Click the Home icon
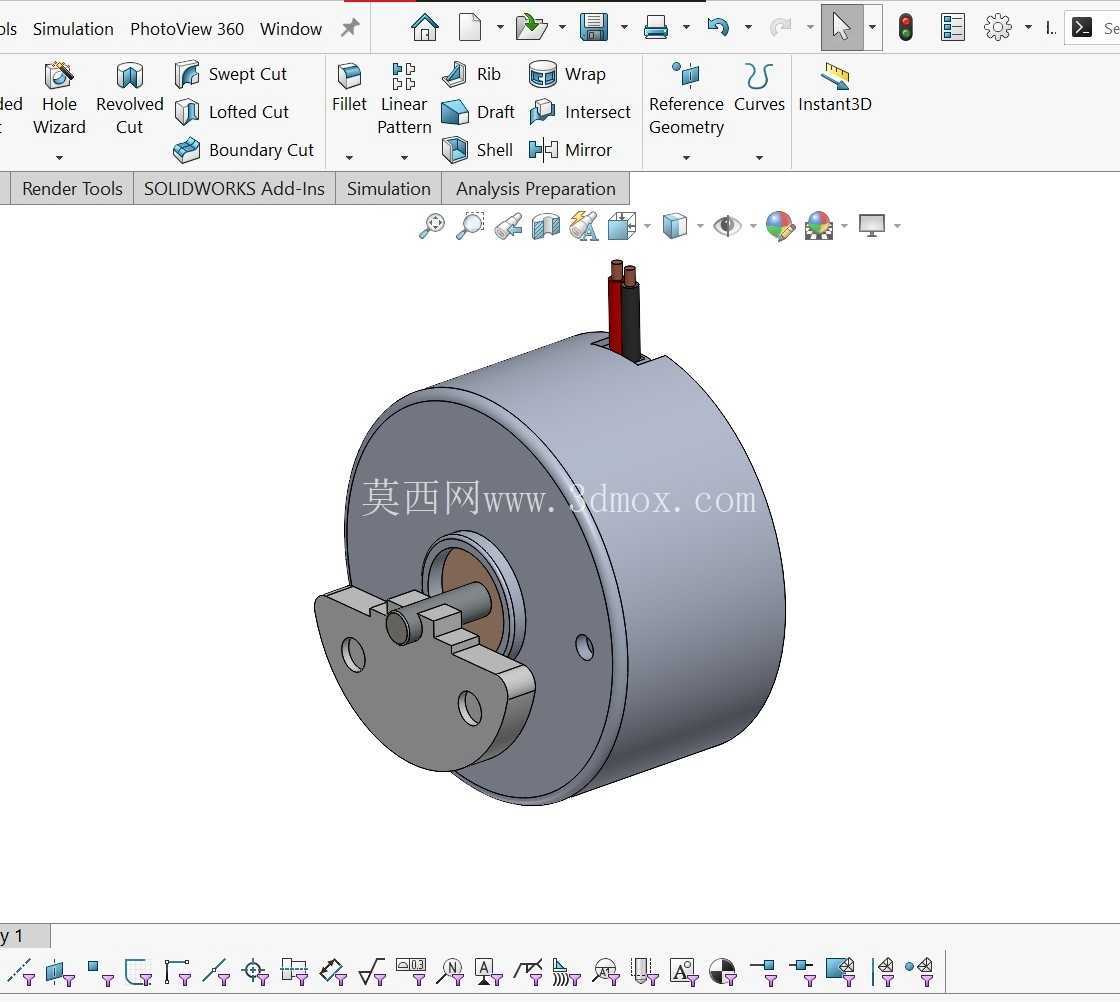This screenshot has height=1002, width=1120. coord(424,28)
